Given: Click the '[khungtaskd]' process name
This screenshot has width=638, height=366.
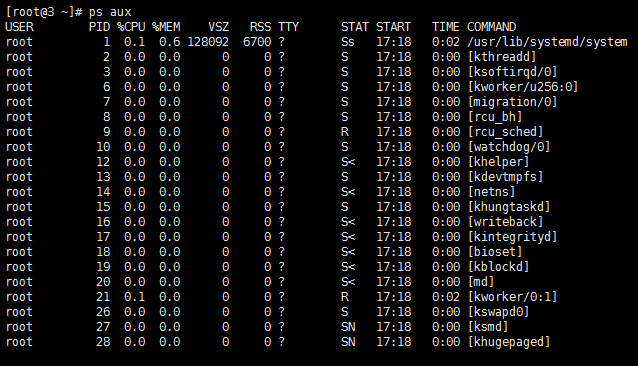Looking at the screenshot, I should (x=509, y=207).
